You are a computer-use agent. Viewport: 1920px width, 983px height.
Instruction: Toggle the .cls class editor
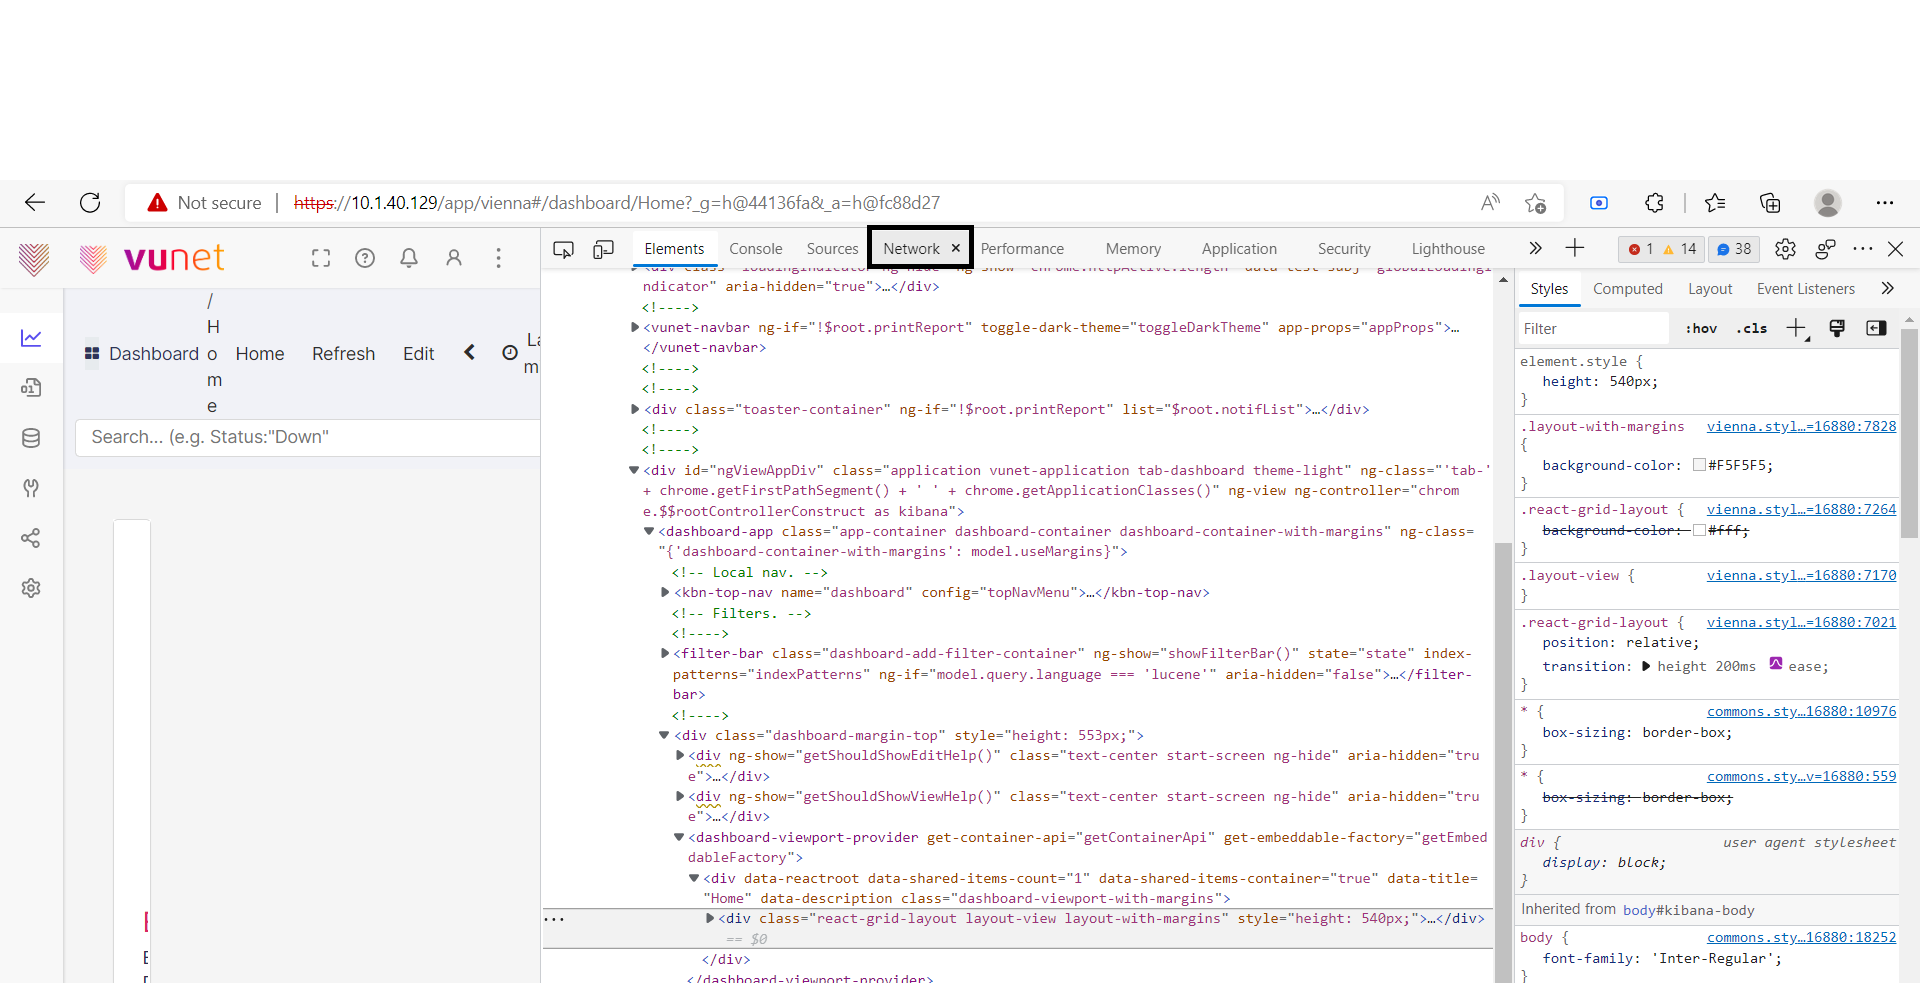pos(1752,328)
